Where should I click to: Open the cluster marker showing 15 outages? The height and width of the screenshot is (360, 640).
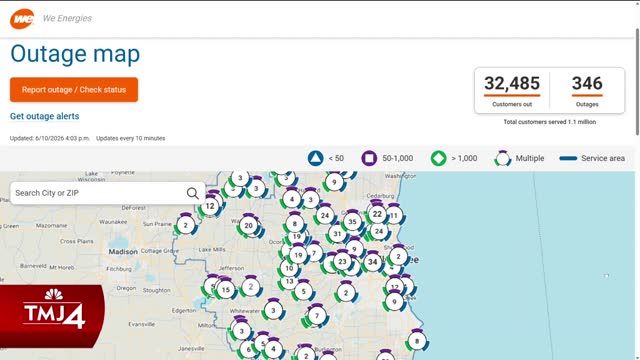coord(226,290)
